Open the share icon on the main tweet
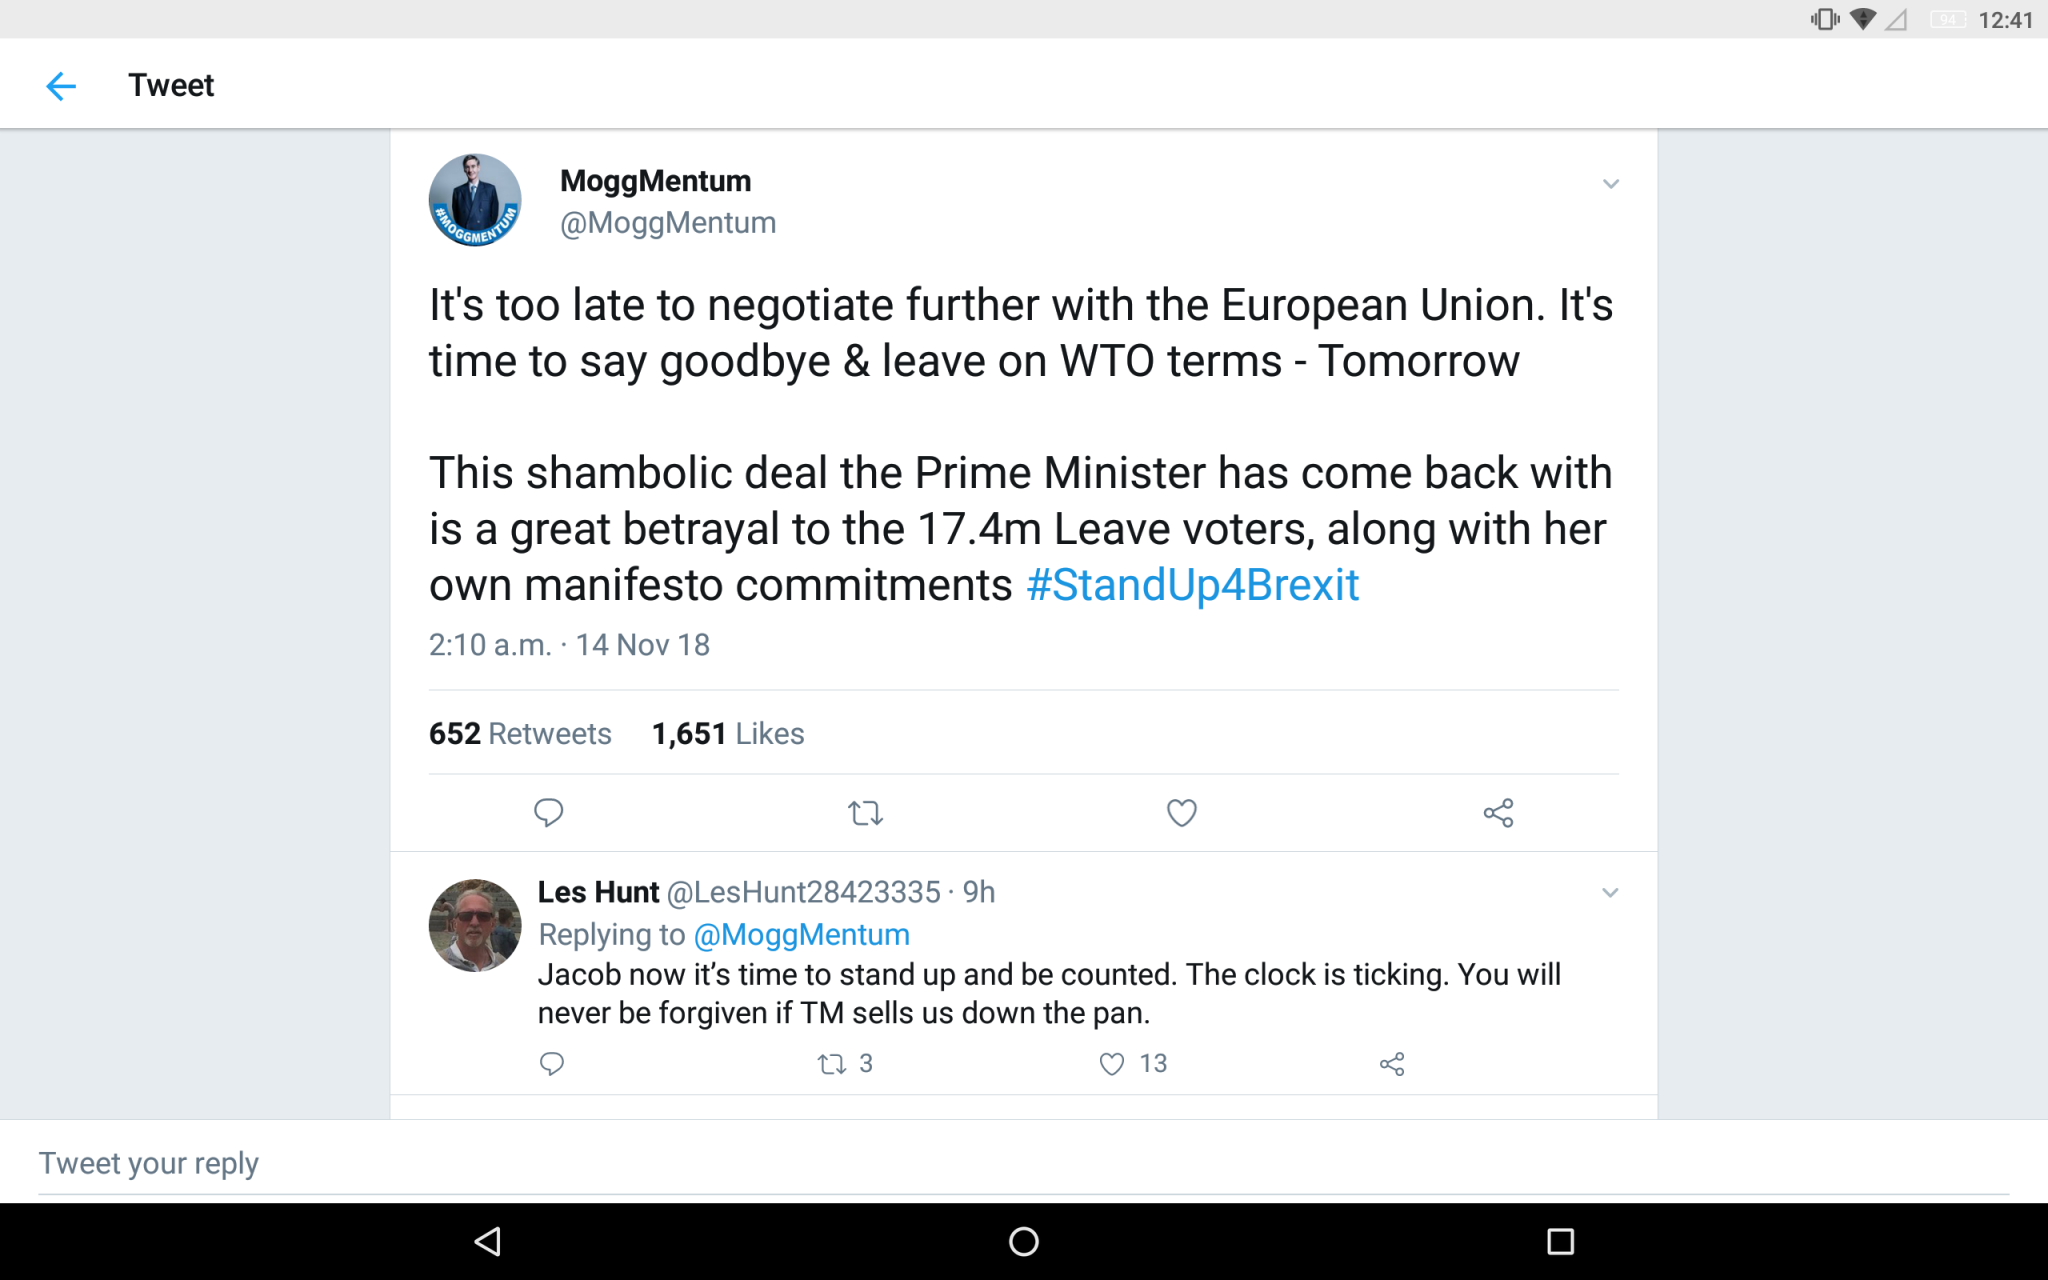The height and width of the screenshot is (1280, 2048). pos(1497,813)
